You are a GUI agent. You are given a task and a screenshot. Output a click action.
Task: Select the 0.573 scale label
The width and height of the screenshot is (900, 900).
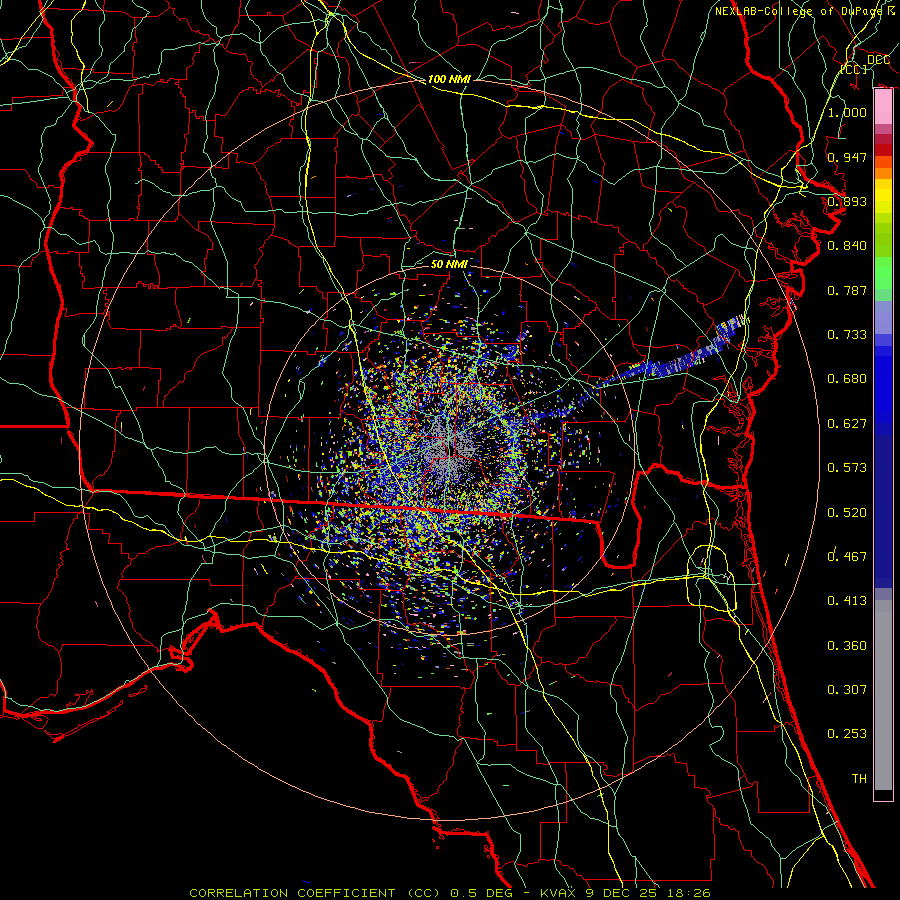coord(847,468)
